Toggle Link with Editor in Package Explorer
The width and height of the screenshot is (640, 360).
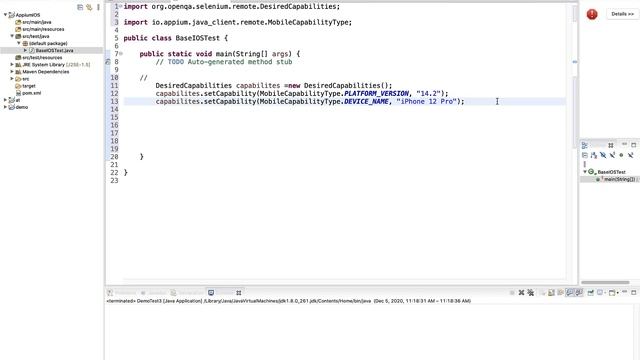tap(89, 7)
